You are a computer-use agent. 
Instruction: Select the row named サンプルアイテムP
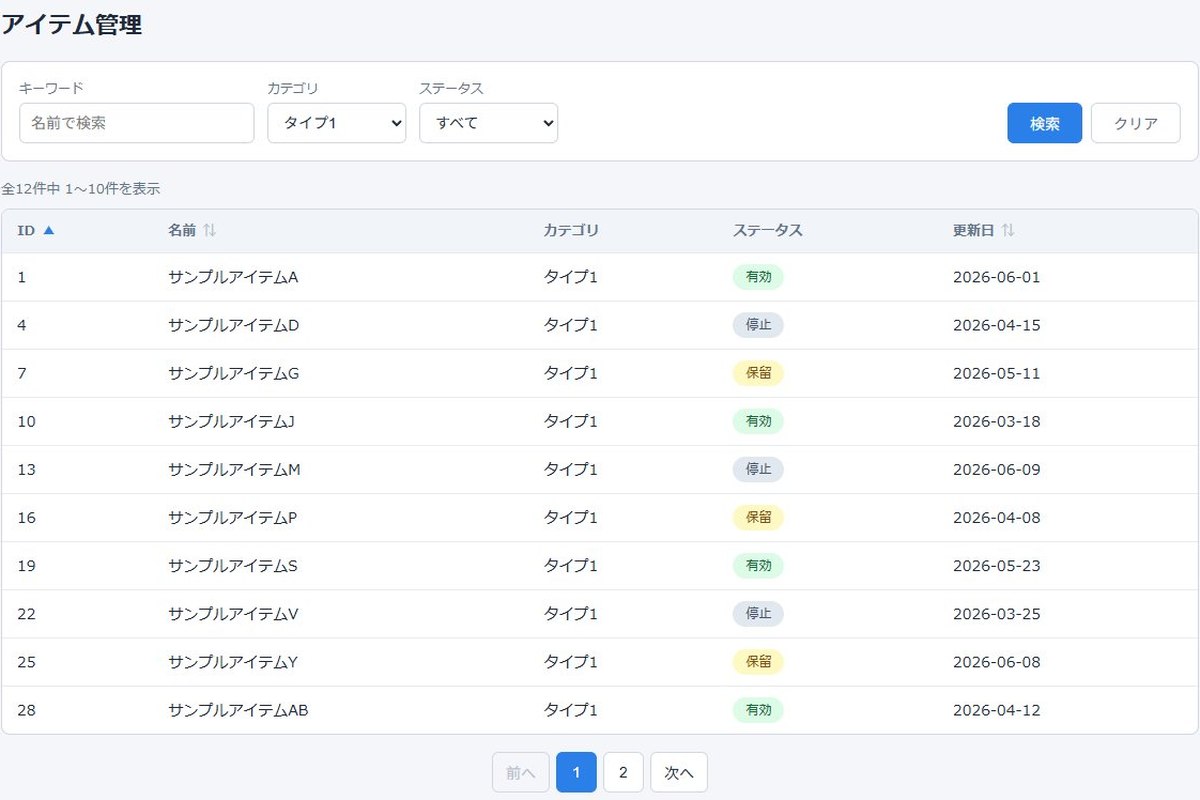(600, 517)
